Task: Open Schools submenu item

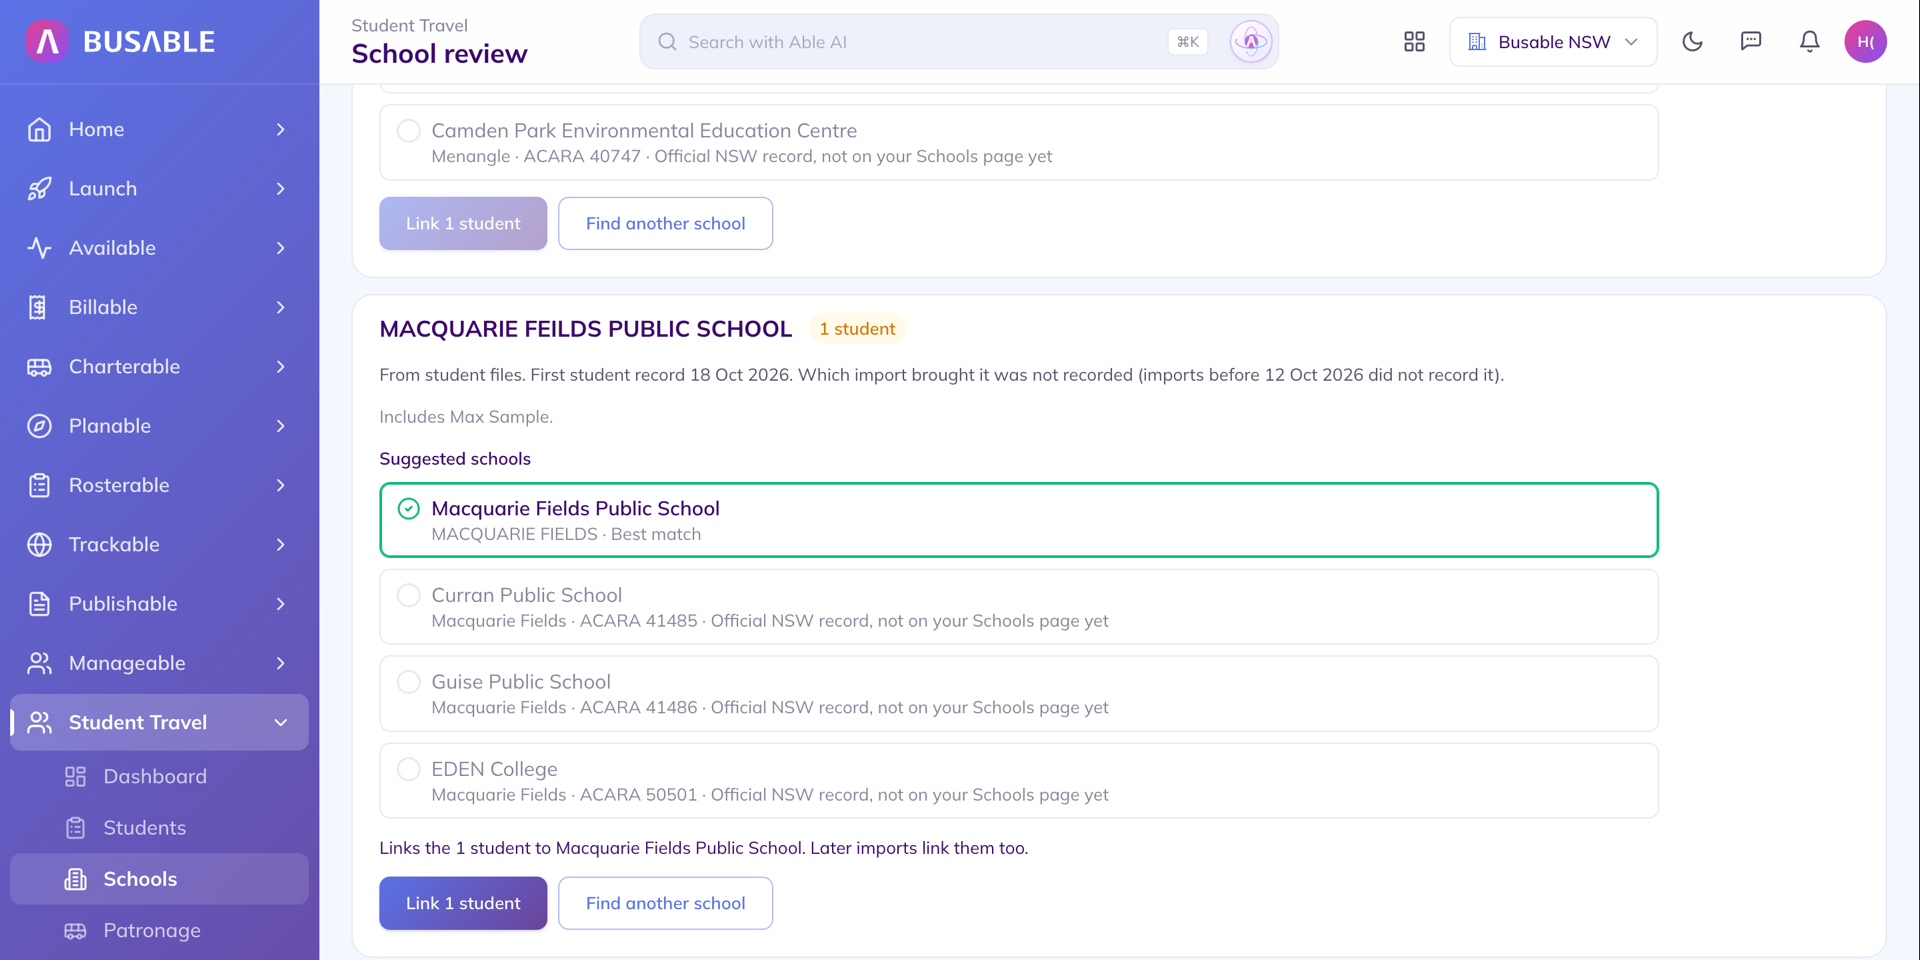Action: click(x=159, y=879)
